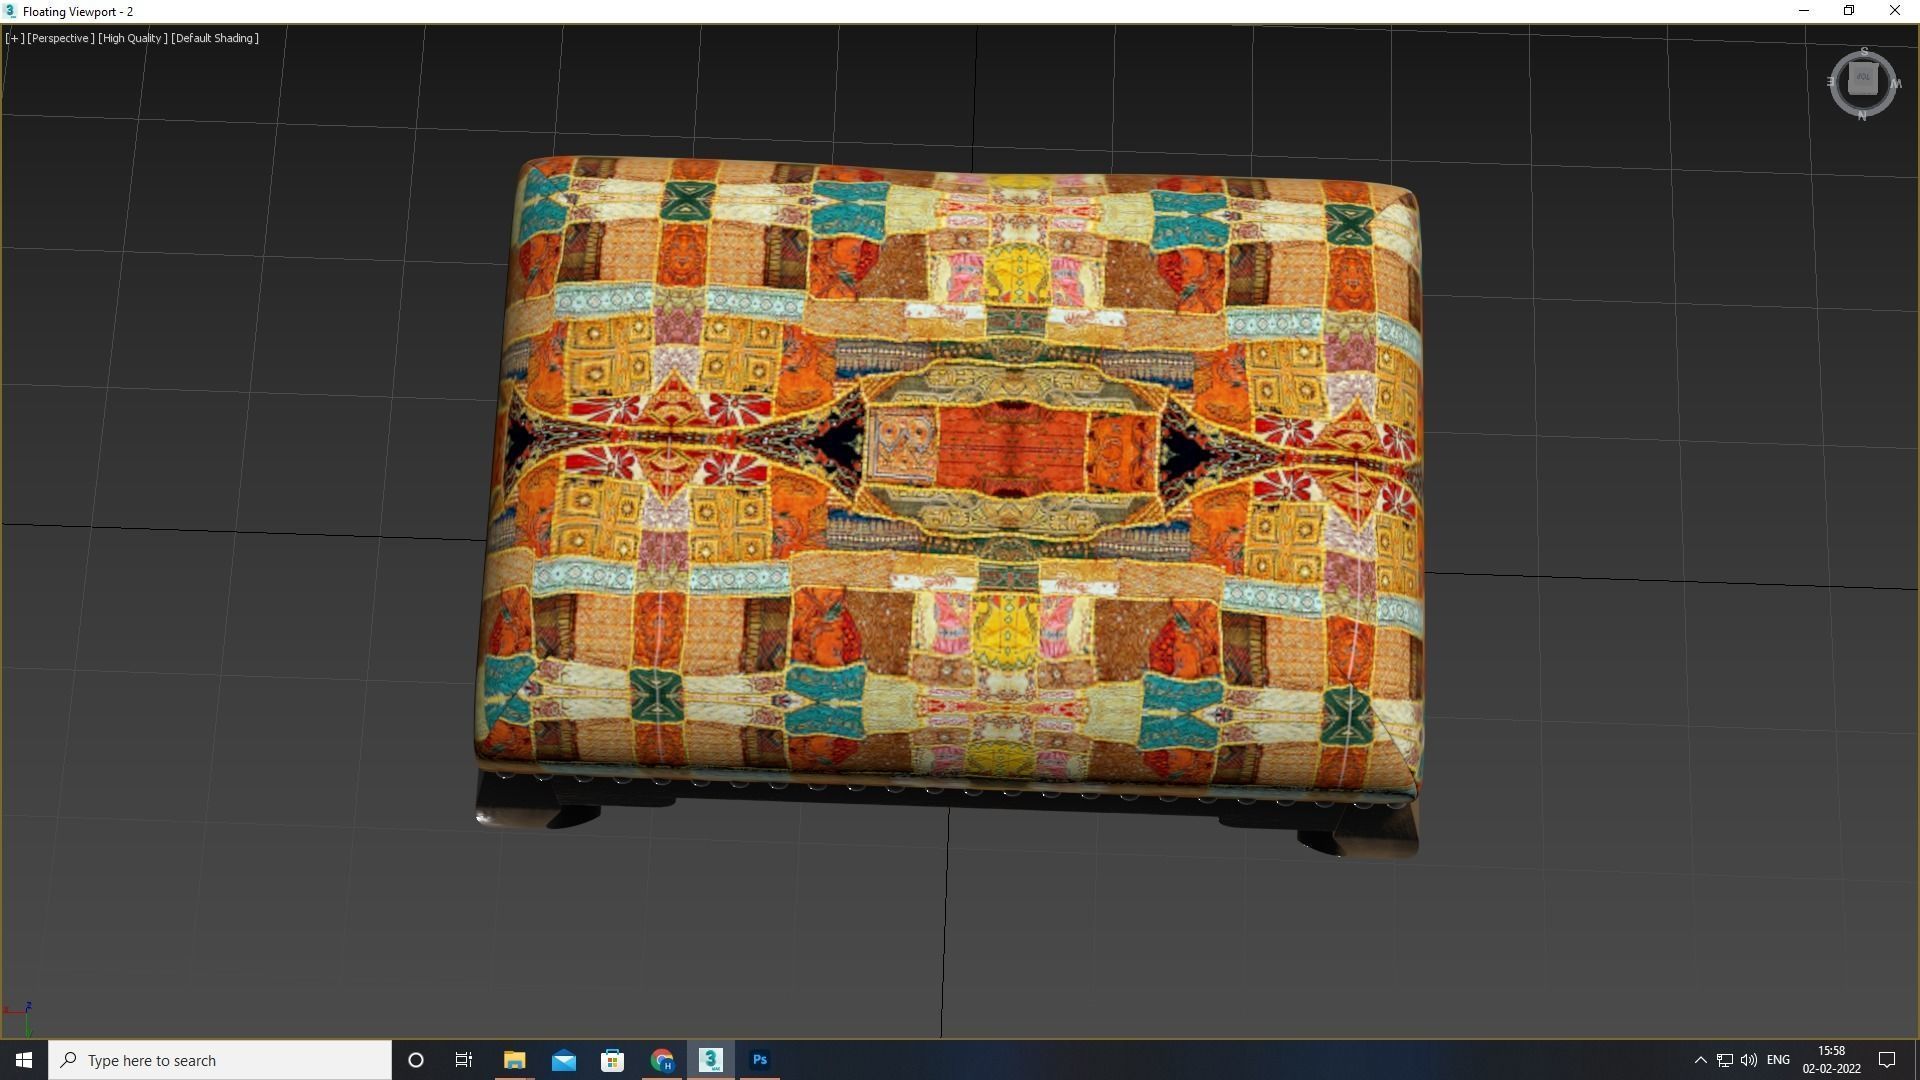
Task: Open the Windows Start menu
Action: tap(24, 1060)
